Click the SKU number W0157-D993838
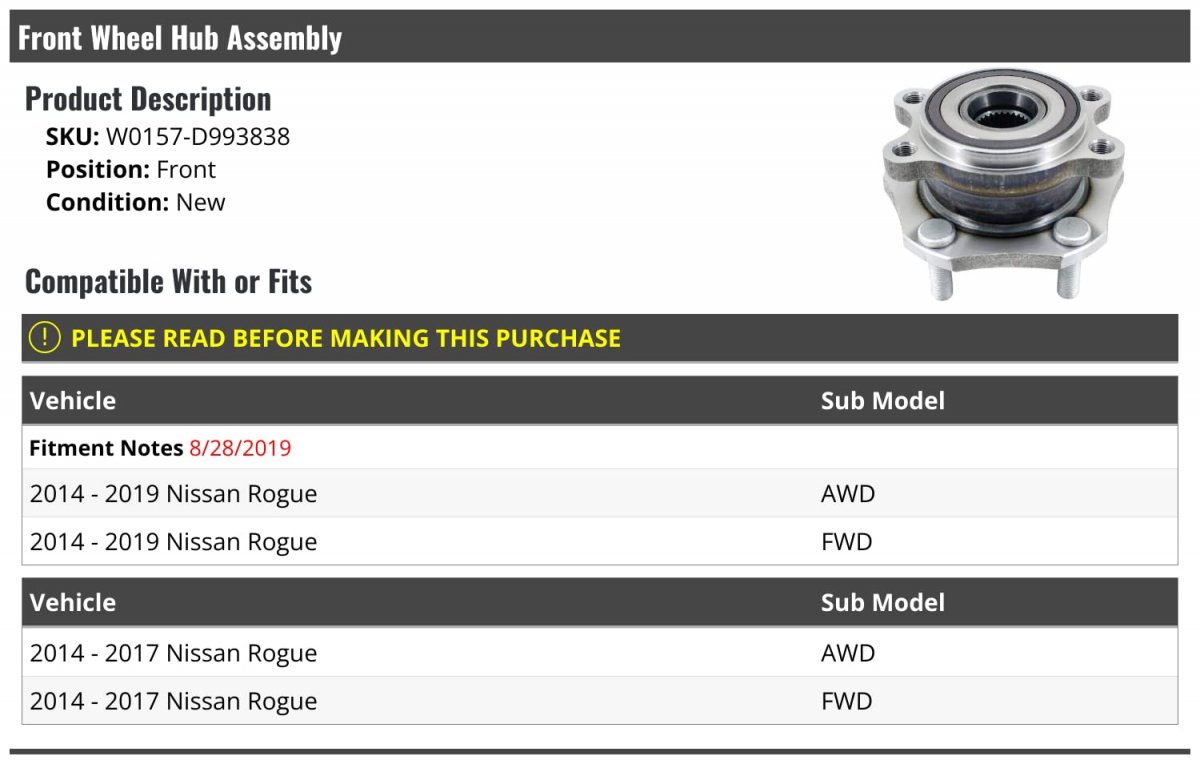The width and height of the screenshot is (1200, 764). tap(197, 137)
